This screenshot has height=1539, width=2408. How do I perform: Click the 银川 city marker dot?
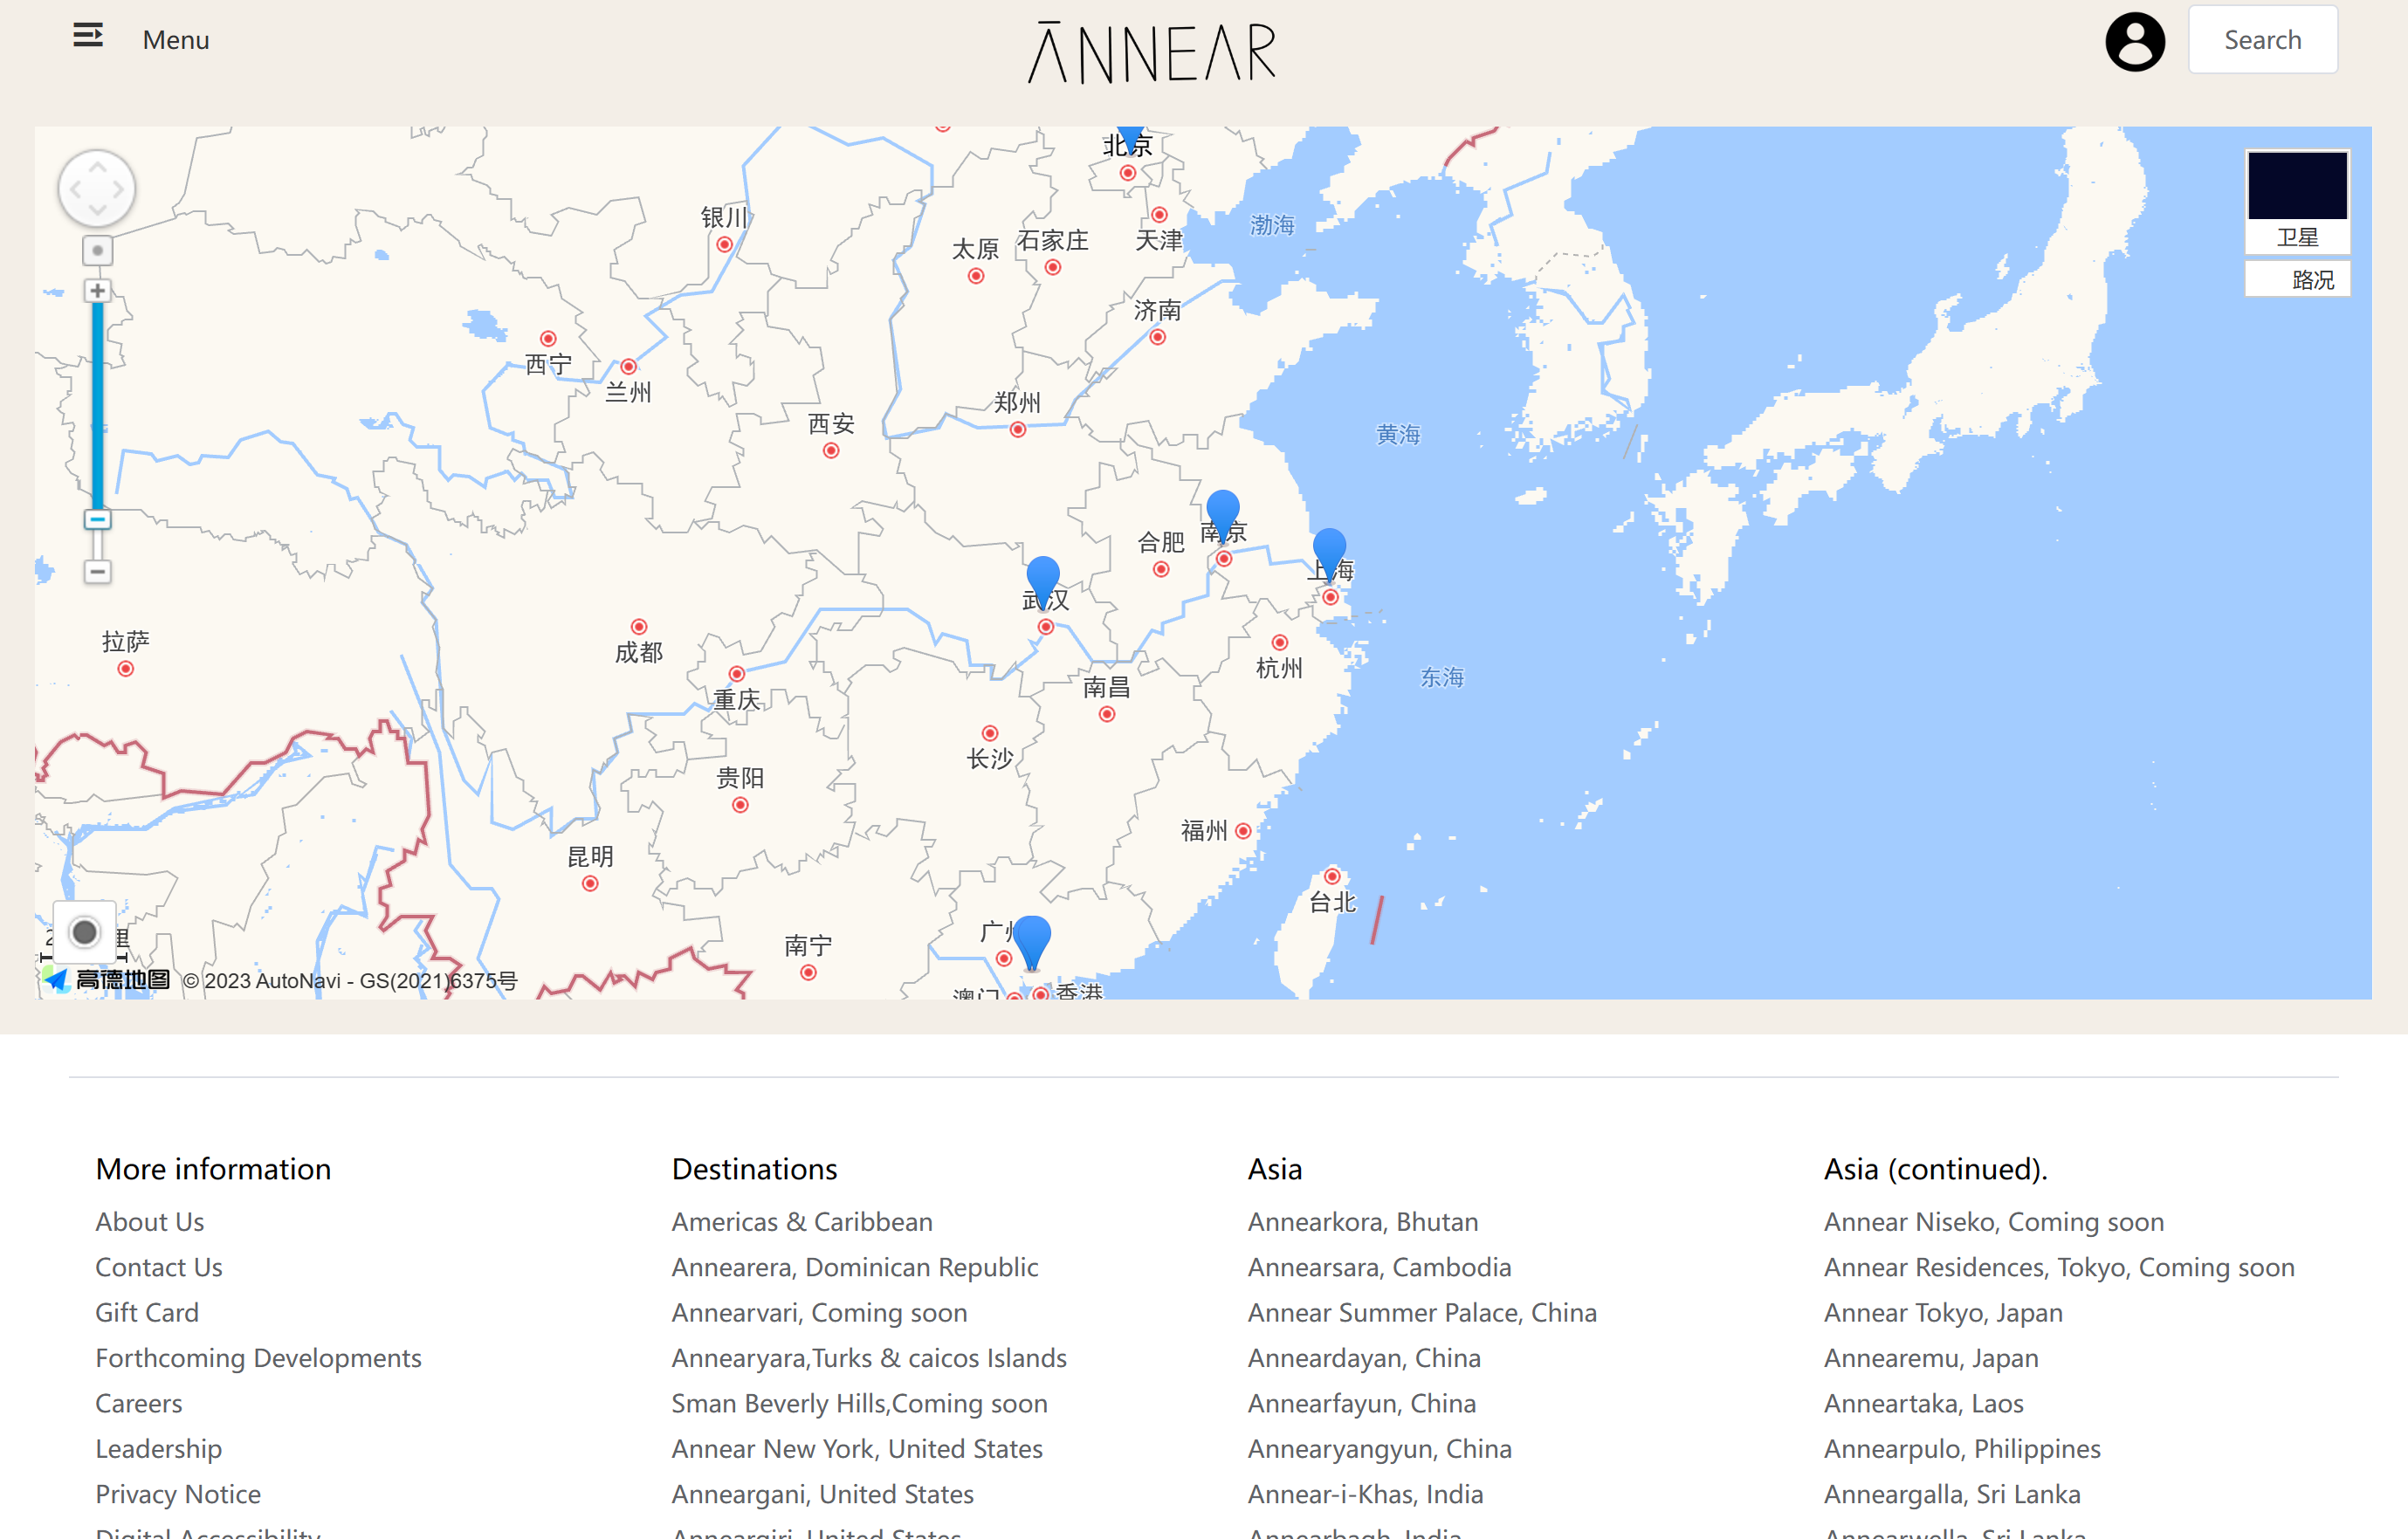click(725, 245)
